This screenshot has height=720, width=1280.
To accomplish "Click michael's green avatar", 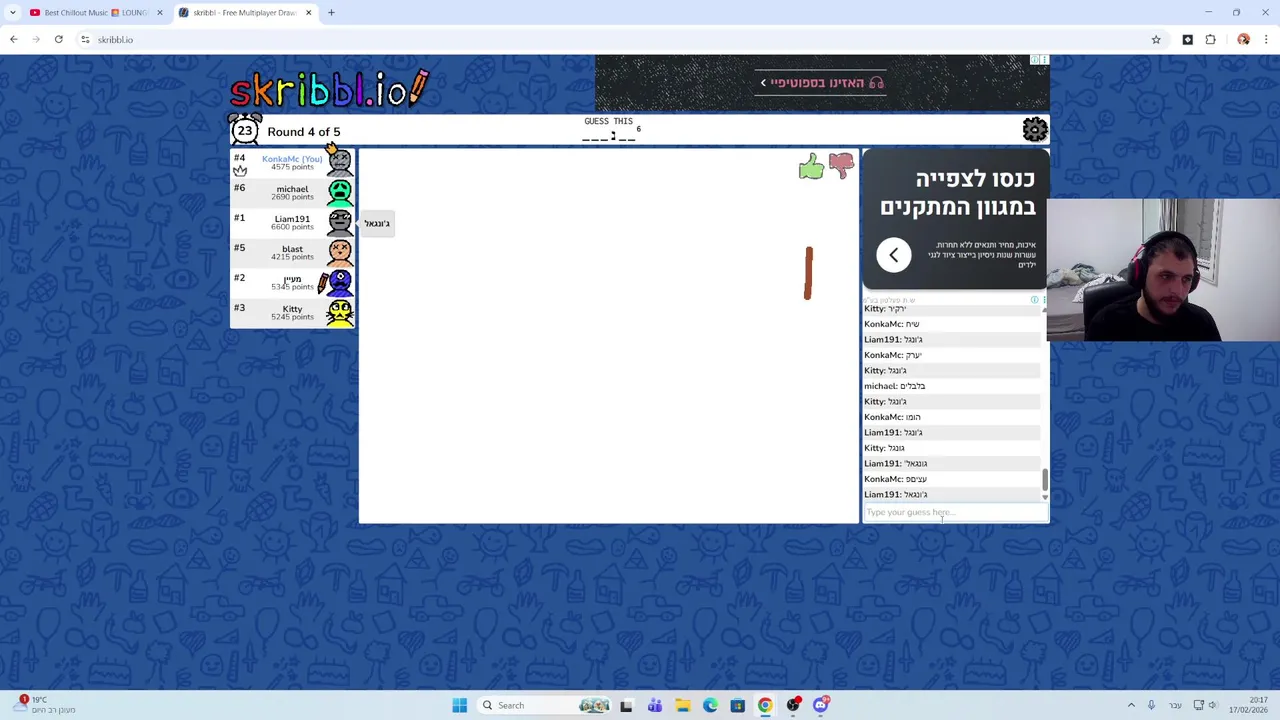I will (x=340, y=192).
